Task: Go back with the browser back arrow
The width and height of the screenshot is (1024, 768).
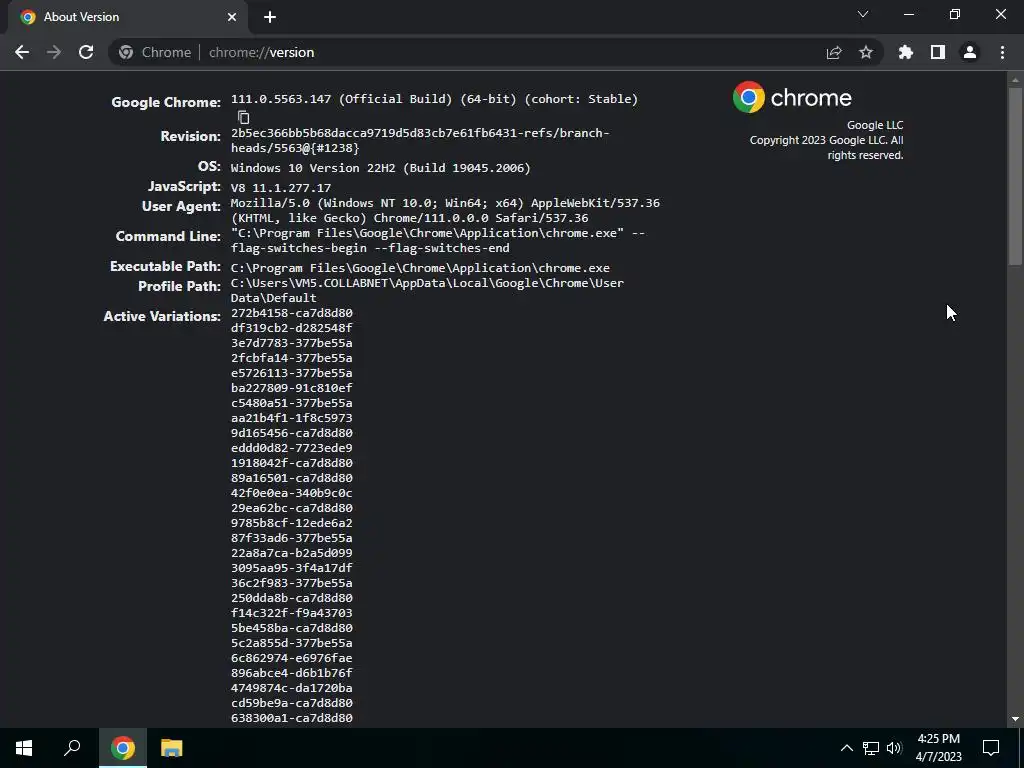Action: click(x=22, y=52)
